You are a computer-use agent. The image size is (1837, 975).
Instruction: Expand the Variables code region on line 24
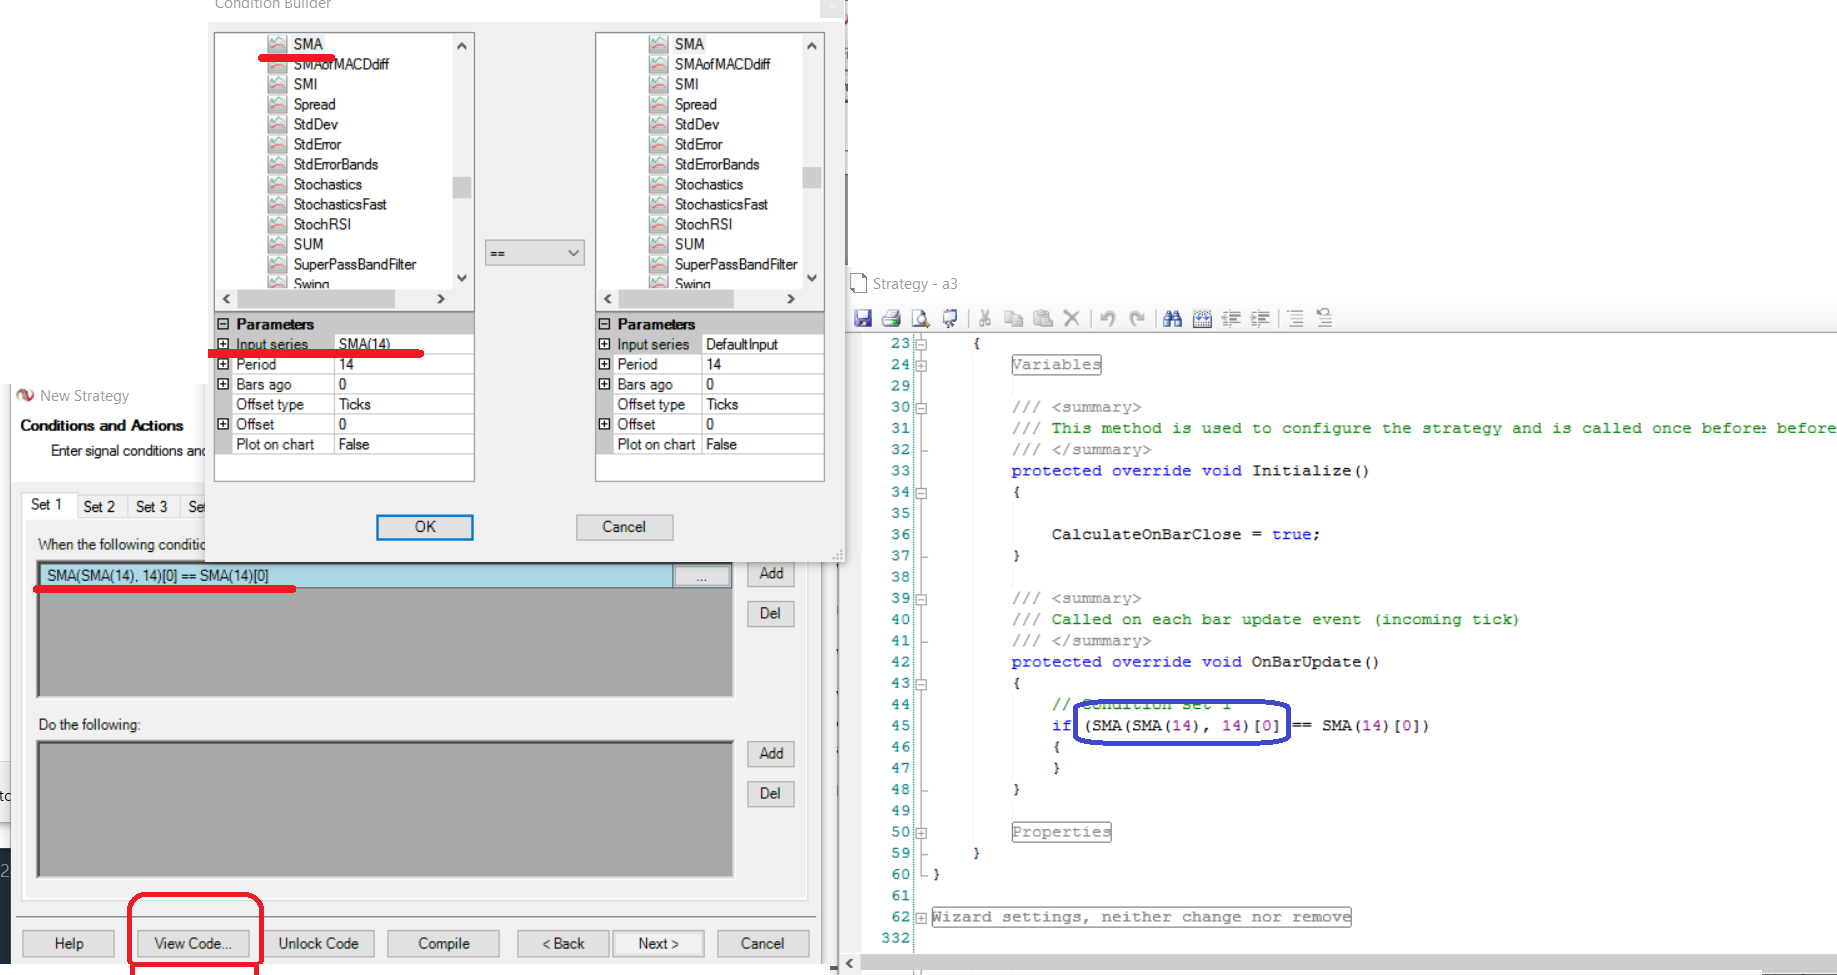(x=922, y=365)
